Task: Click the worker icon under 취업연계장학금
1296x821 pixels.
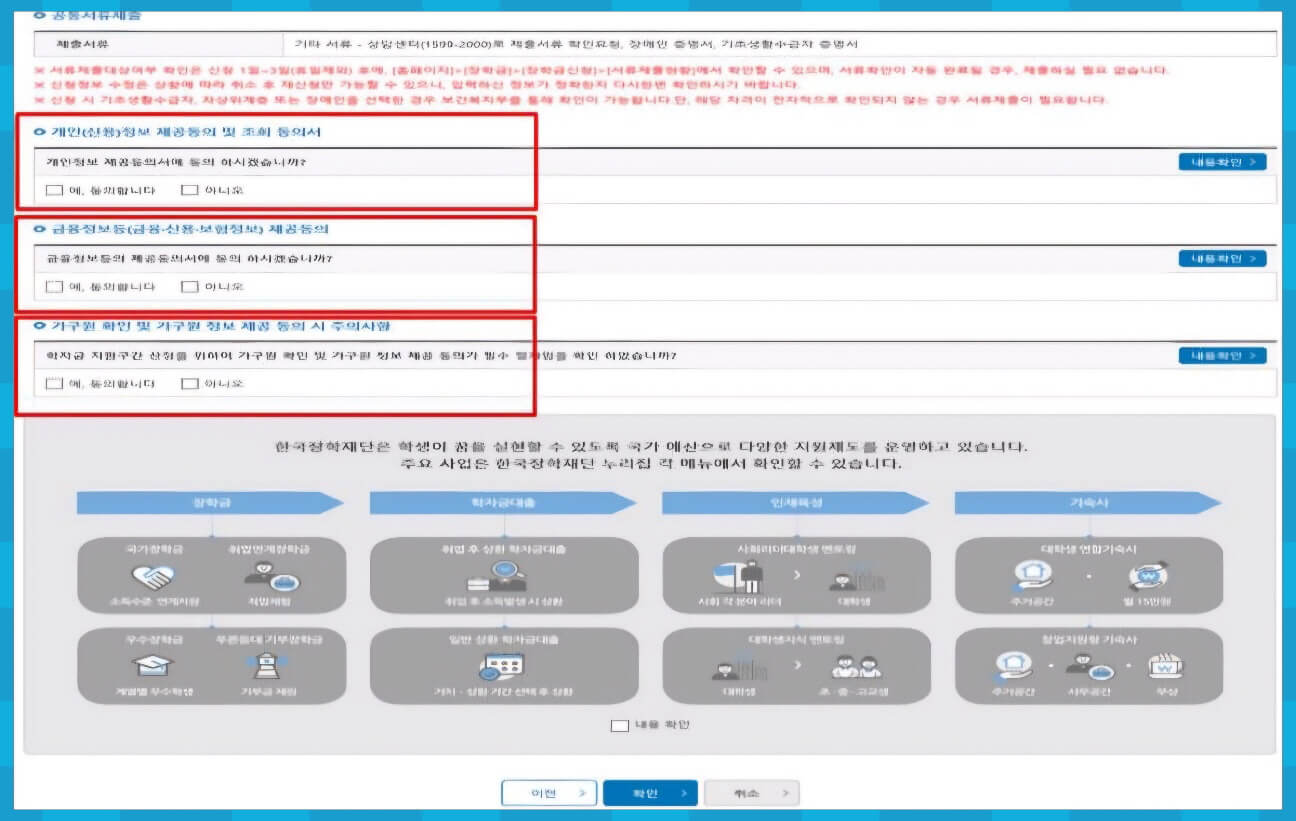Action: click(x=271, y=577)
